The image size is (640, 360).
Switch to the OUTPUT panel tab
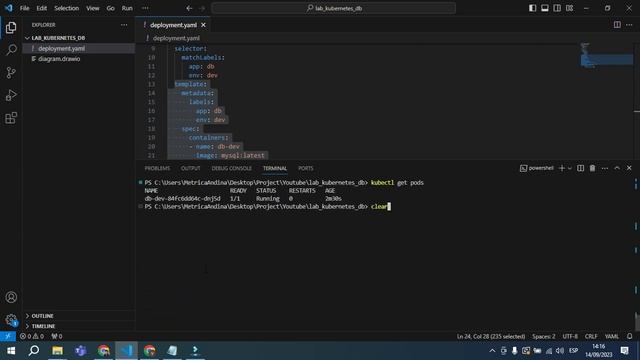point(191,168)
